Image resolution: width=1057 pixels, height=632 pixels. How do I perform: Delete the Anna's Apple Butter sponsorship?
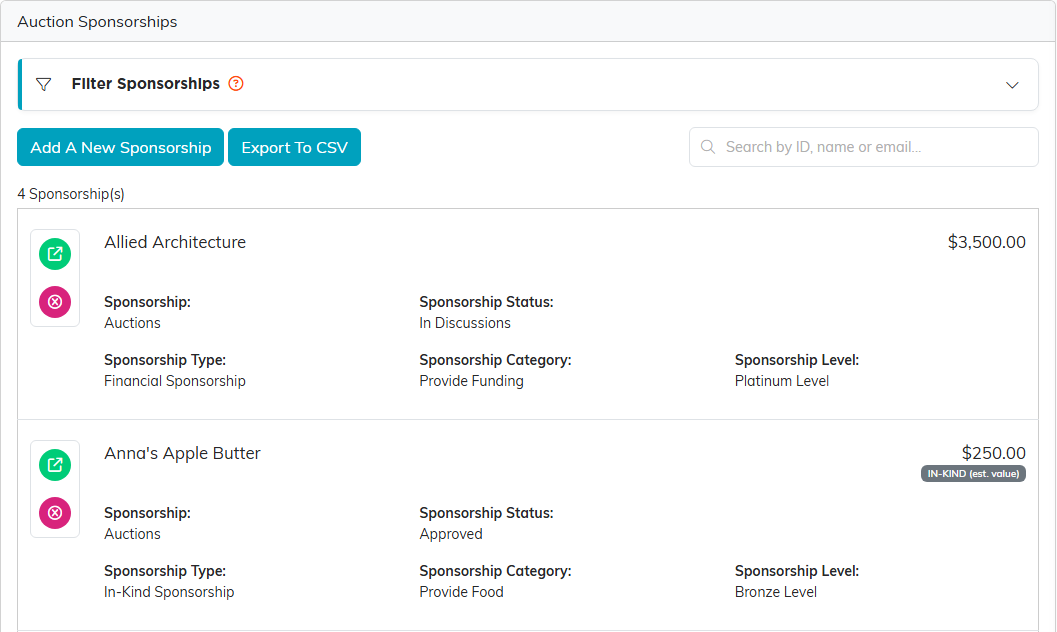55,513
